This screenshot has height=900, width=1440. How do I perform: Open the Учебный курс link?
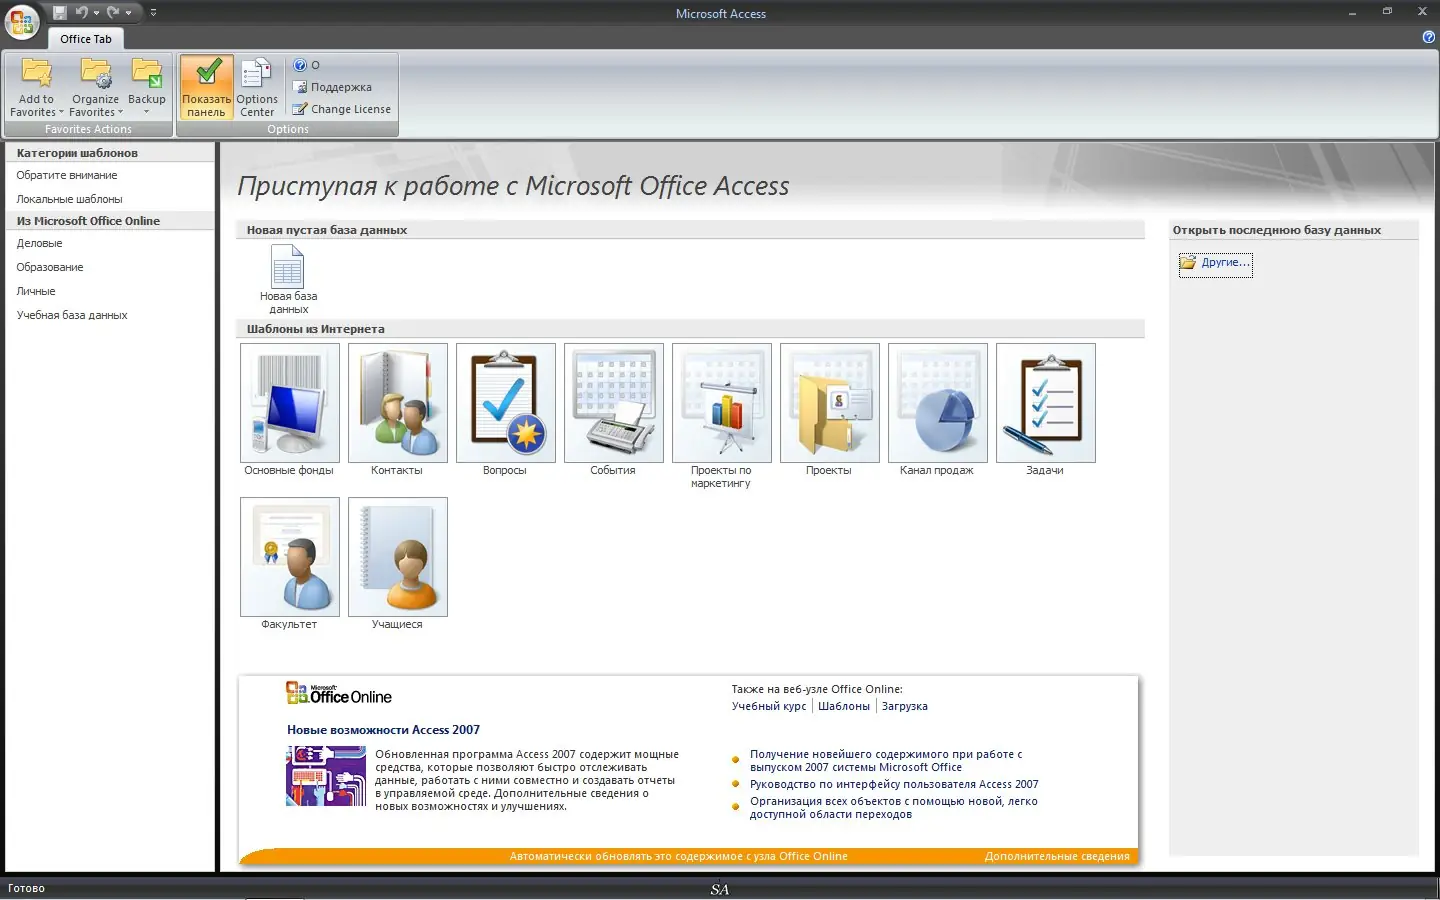pos(769,706)
